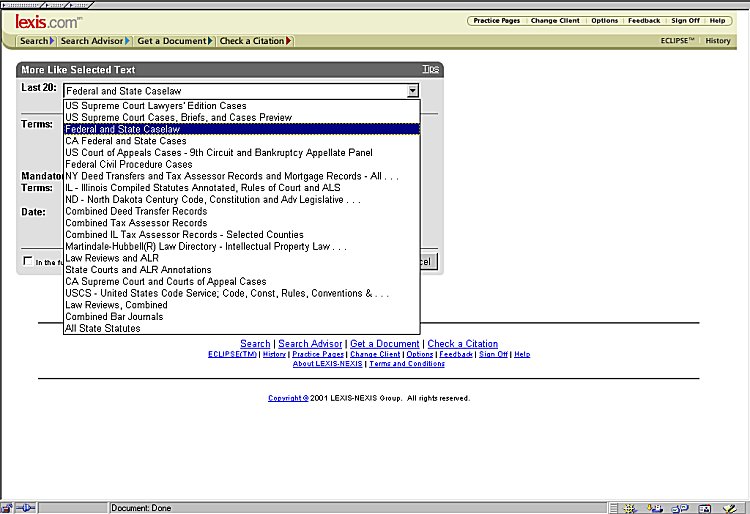750x514 pixels.
Task: Choose US Supreme Court Cases, Briefs, and Cases Preview
Action: pos(242,117)
